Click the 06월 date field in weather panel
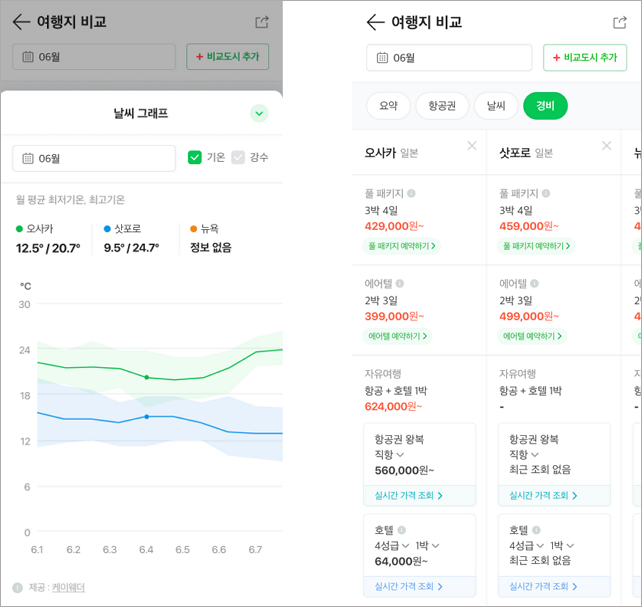 pos(94,158)
